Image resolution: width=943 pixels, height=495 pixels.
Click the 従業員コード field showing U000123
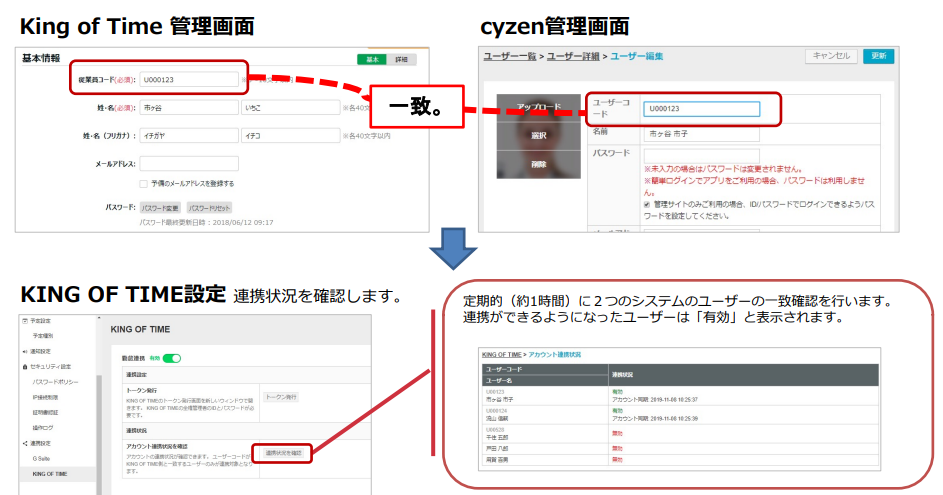pos(189,79)
